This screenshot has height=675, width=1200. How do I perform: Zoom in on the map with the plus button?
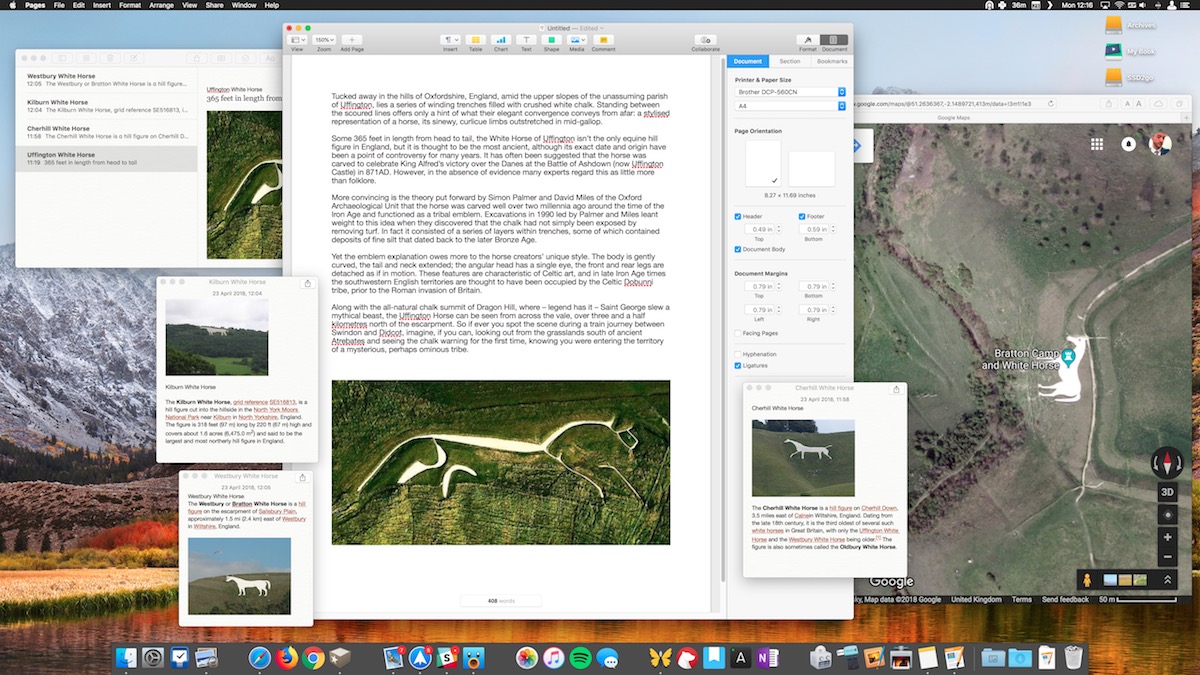pos(1166,537)
